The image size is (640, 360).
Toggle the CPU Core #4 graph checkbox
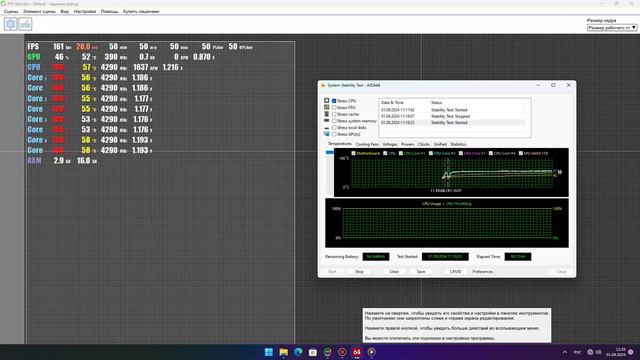click(x=491, y=153)
